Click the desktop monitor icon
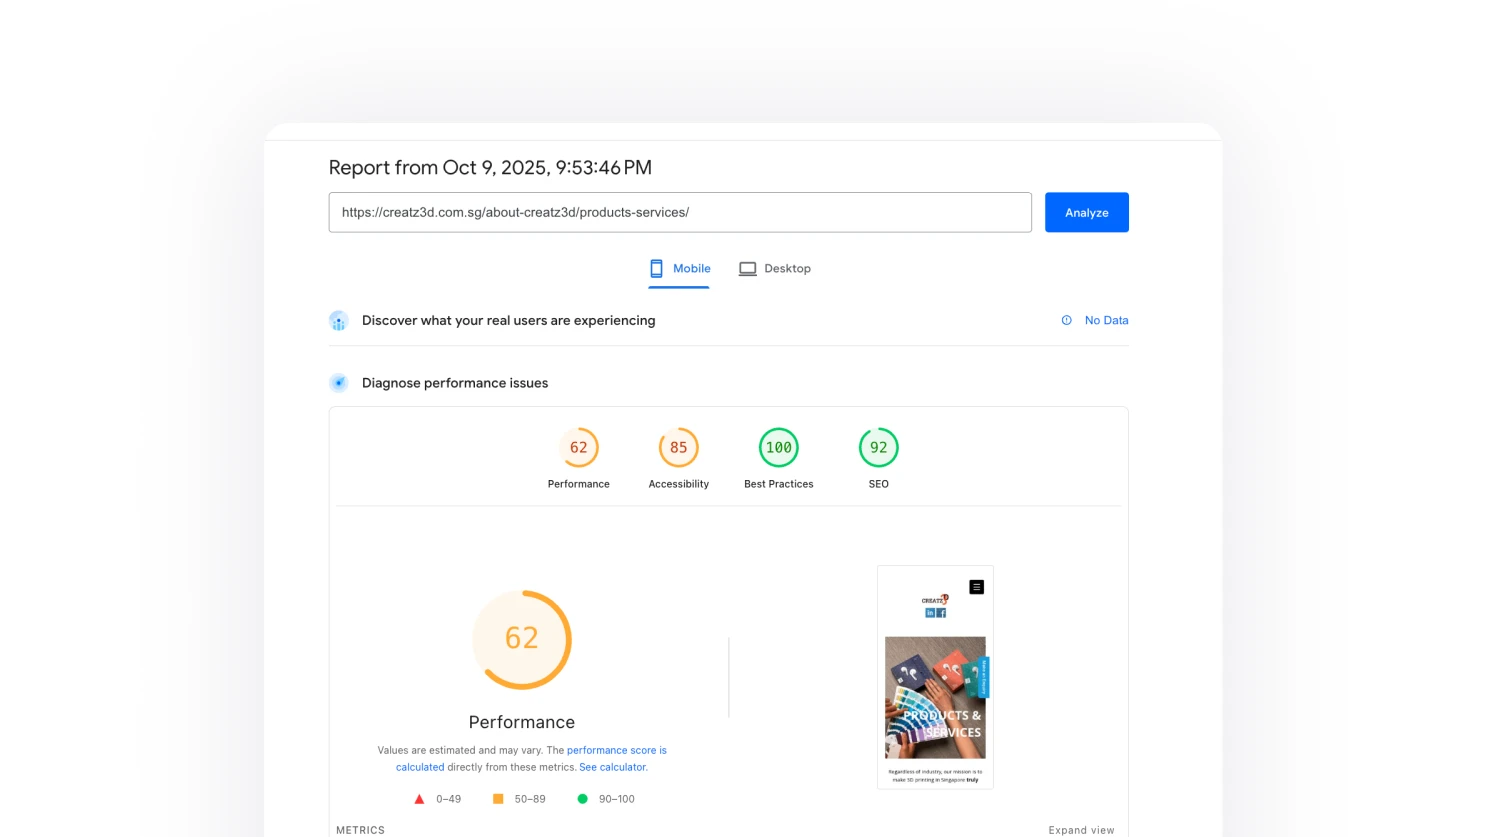The image size is (1488, 837). tap(747, 269)
